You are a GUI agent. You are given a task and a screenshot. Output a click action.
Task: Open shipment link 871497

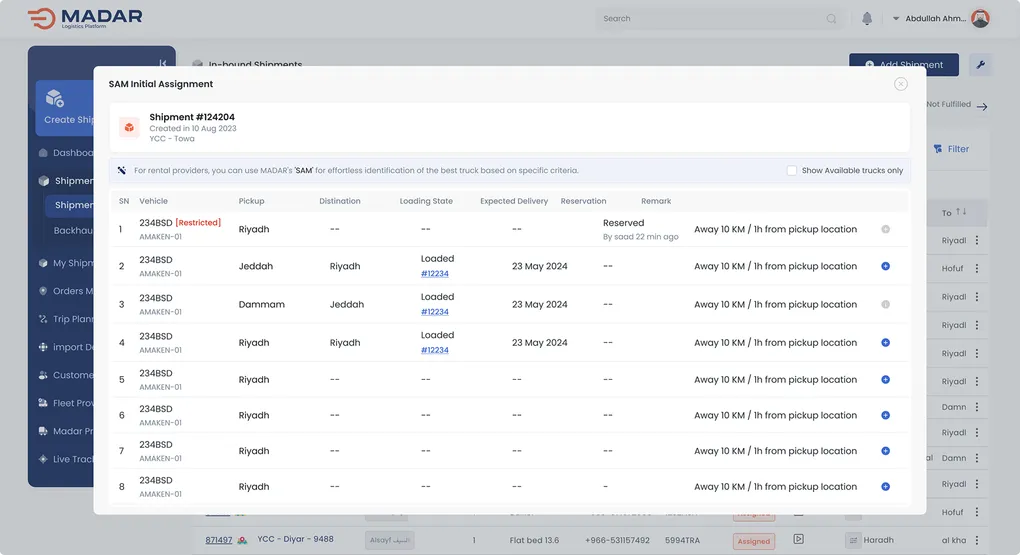point(219,540)
